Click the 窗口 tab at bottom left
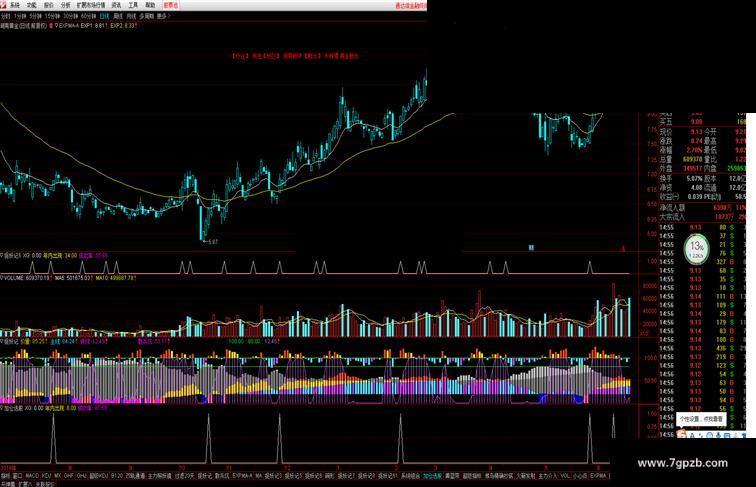 coord(17,476)
